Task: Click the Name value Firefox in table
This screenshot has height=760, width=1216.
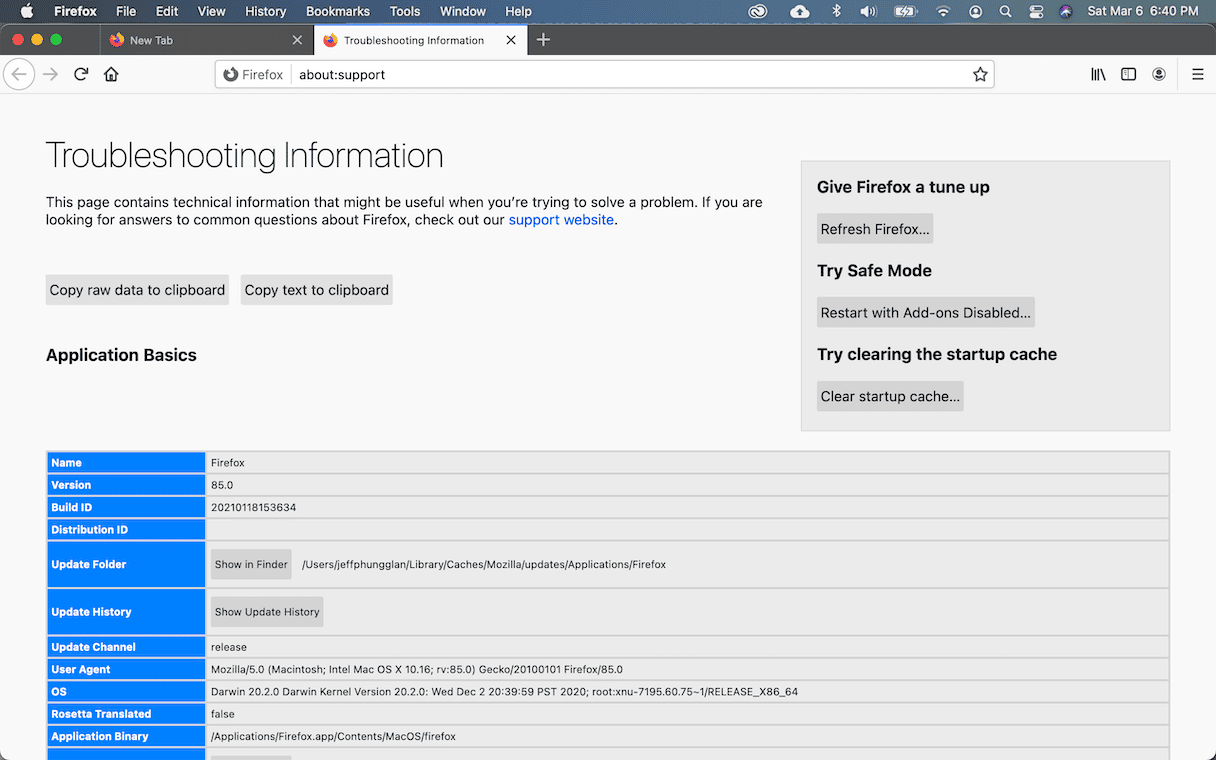Action: click(x=228, y=463)
